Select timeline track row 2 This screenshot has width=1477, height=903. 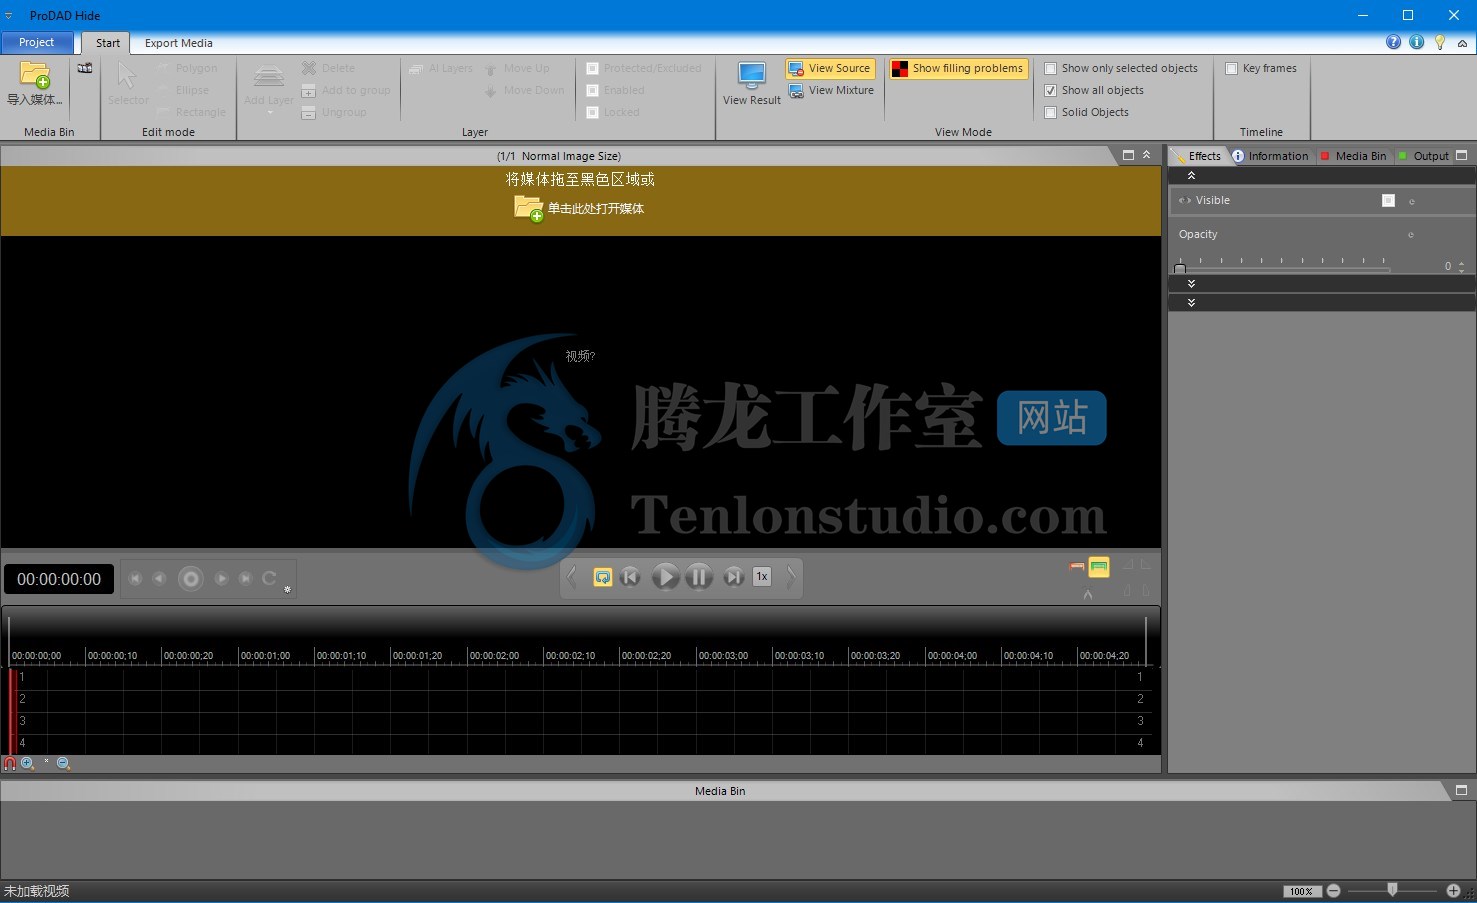tap(580, 699)
